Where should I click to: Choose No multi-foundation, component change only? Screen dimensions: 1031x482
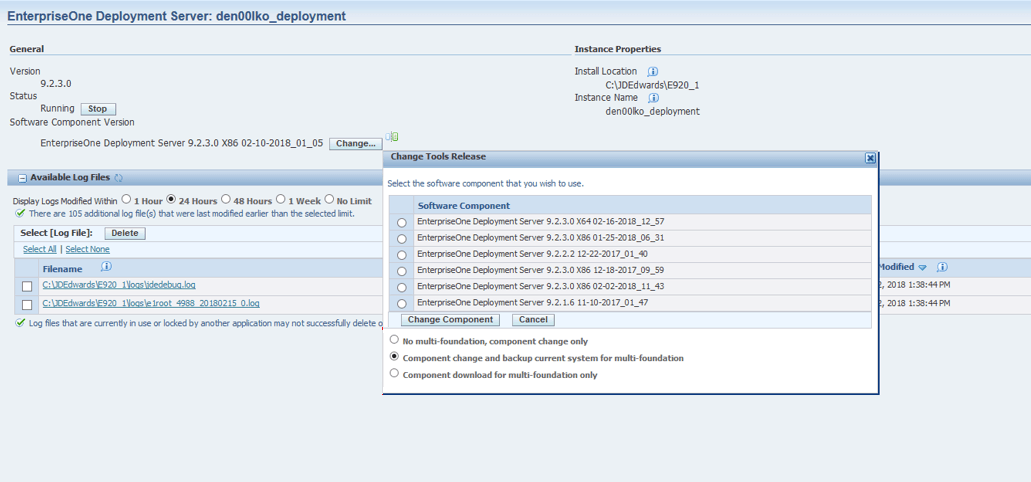tap(394, 340)
